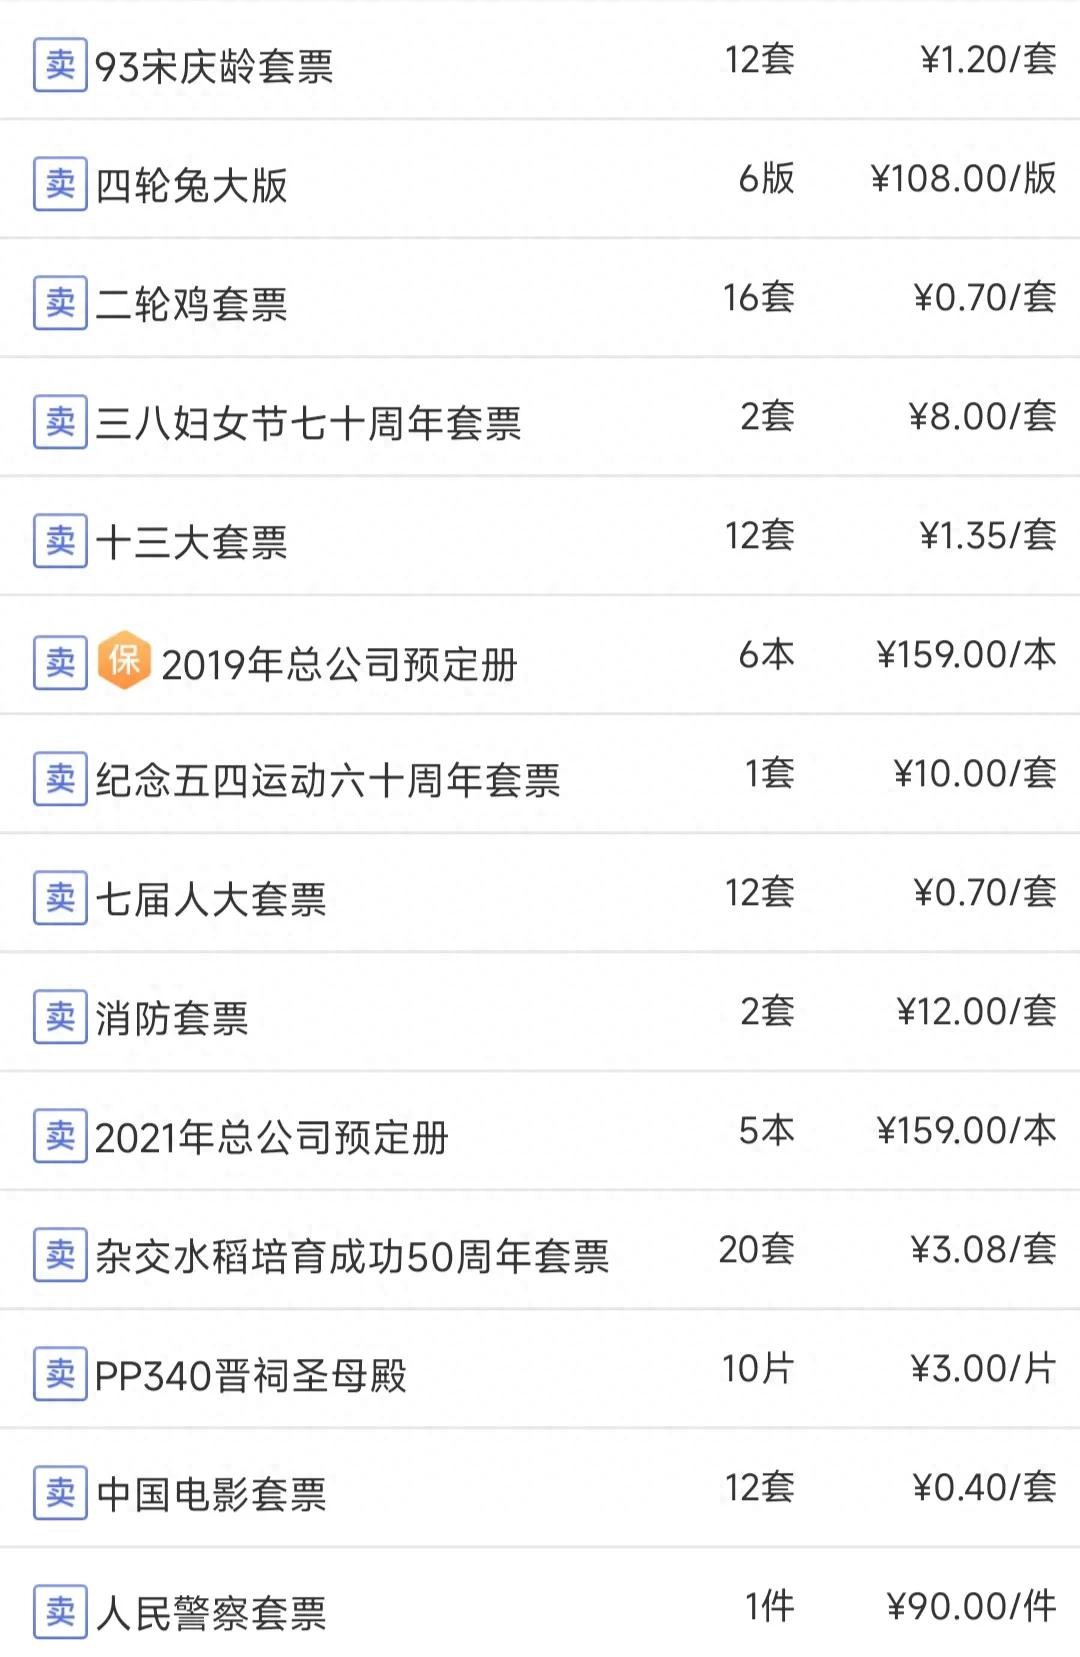Tap the 卖 icon beside 人民警察套票
1080x1657 pixels.
pyautogui.click(x=60, y=1612)
